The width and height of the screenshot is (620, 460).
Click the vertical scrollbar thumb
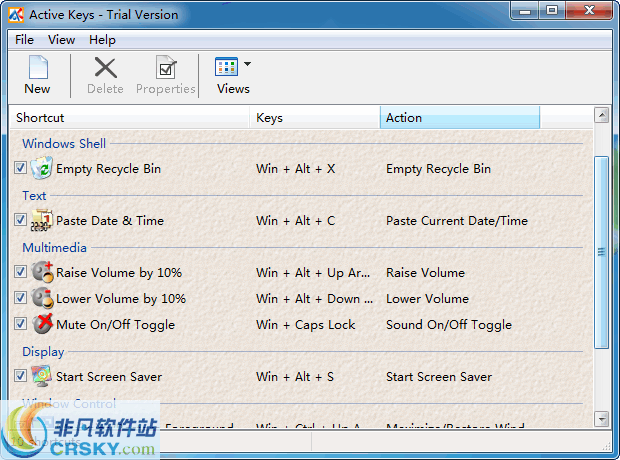pyautogui.click(x=602, y=252)
